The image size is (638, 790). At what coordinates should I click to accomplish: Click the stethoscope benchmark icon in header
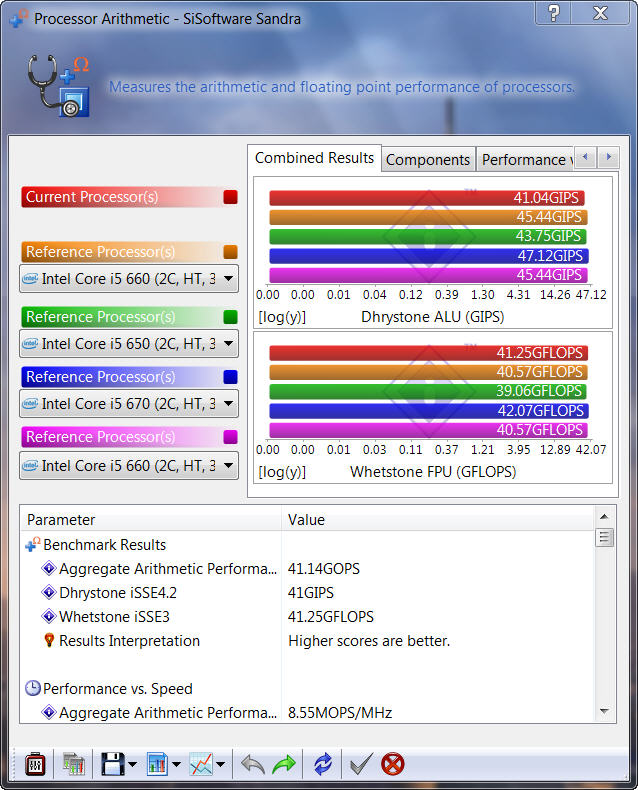point(58,85)
